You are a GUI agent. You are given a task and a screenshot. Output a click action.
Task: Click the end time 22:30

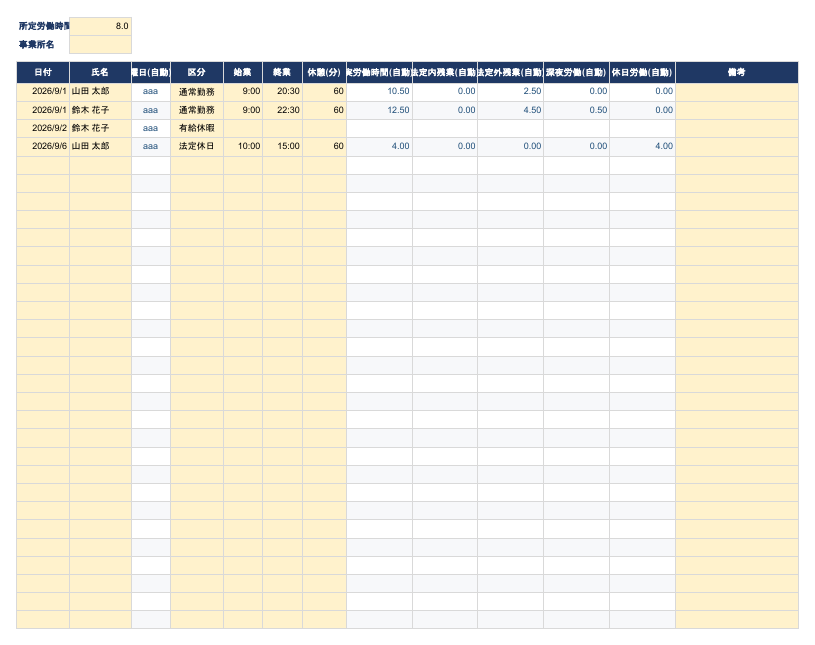click(x=282, y=110)
